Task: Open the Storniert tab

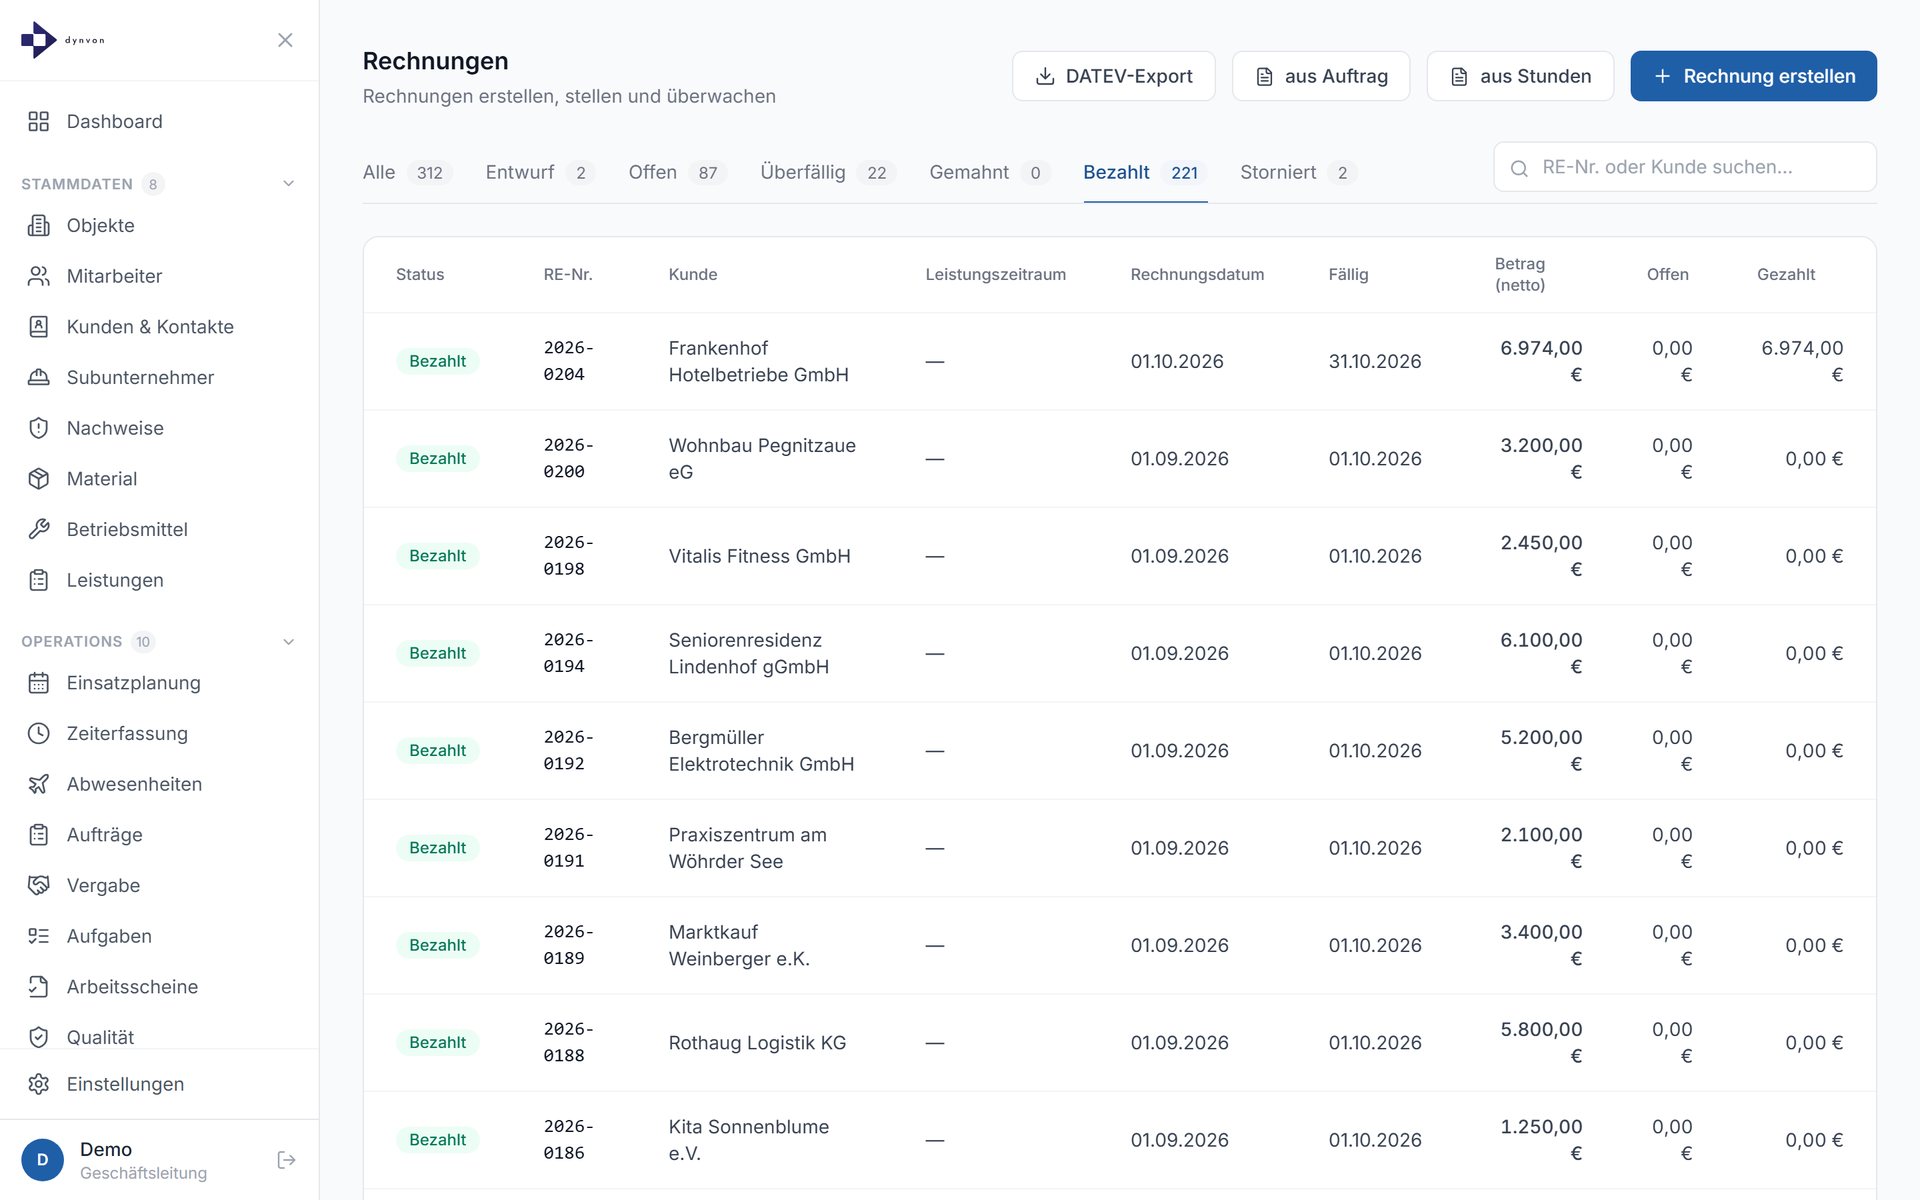Action: [x=1297, y=172]
